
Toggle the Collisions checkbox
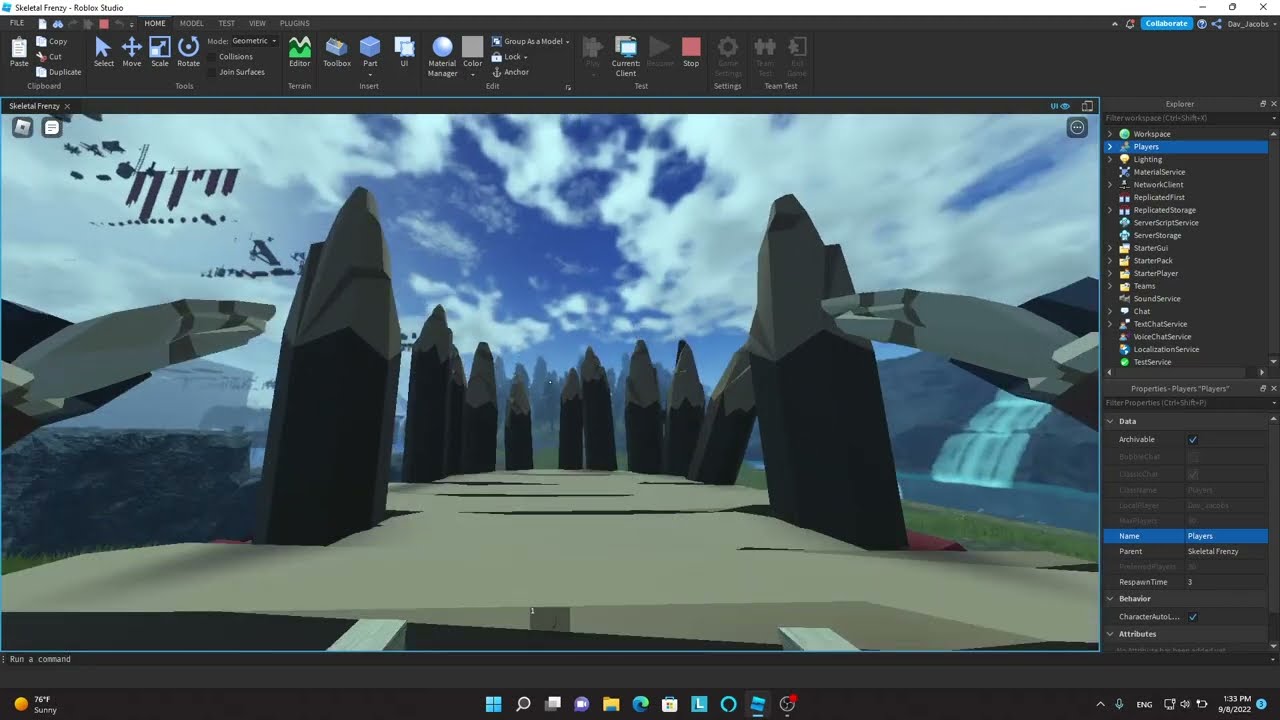[x=212, y=57]
